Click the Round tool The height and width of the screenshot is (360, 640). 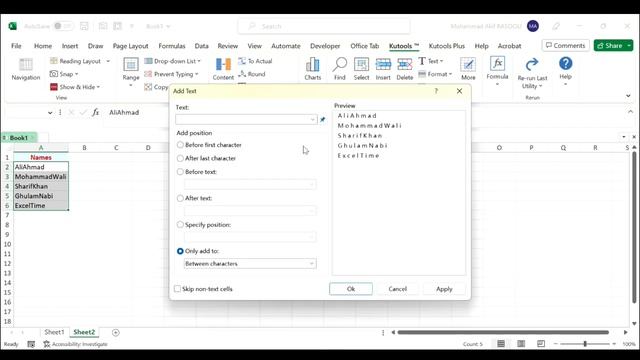[252, 74]
